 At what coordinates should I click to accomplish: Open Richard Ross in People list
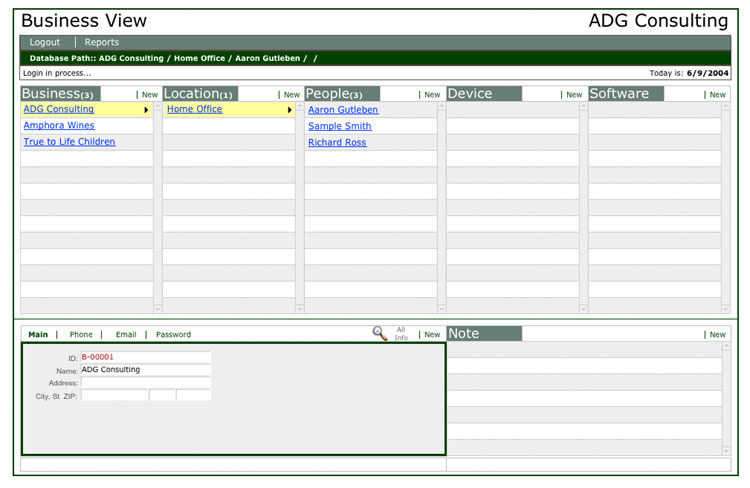point(338,142)
